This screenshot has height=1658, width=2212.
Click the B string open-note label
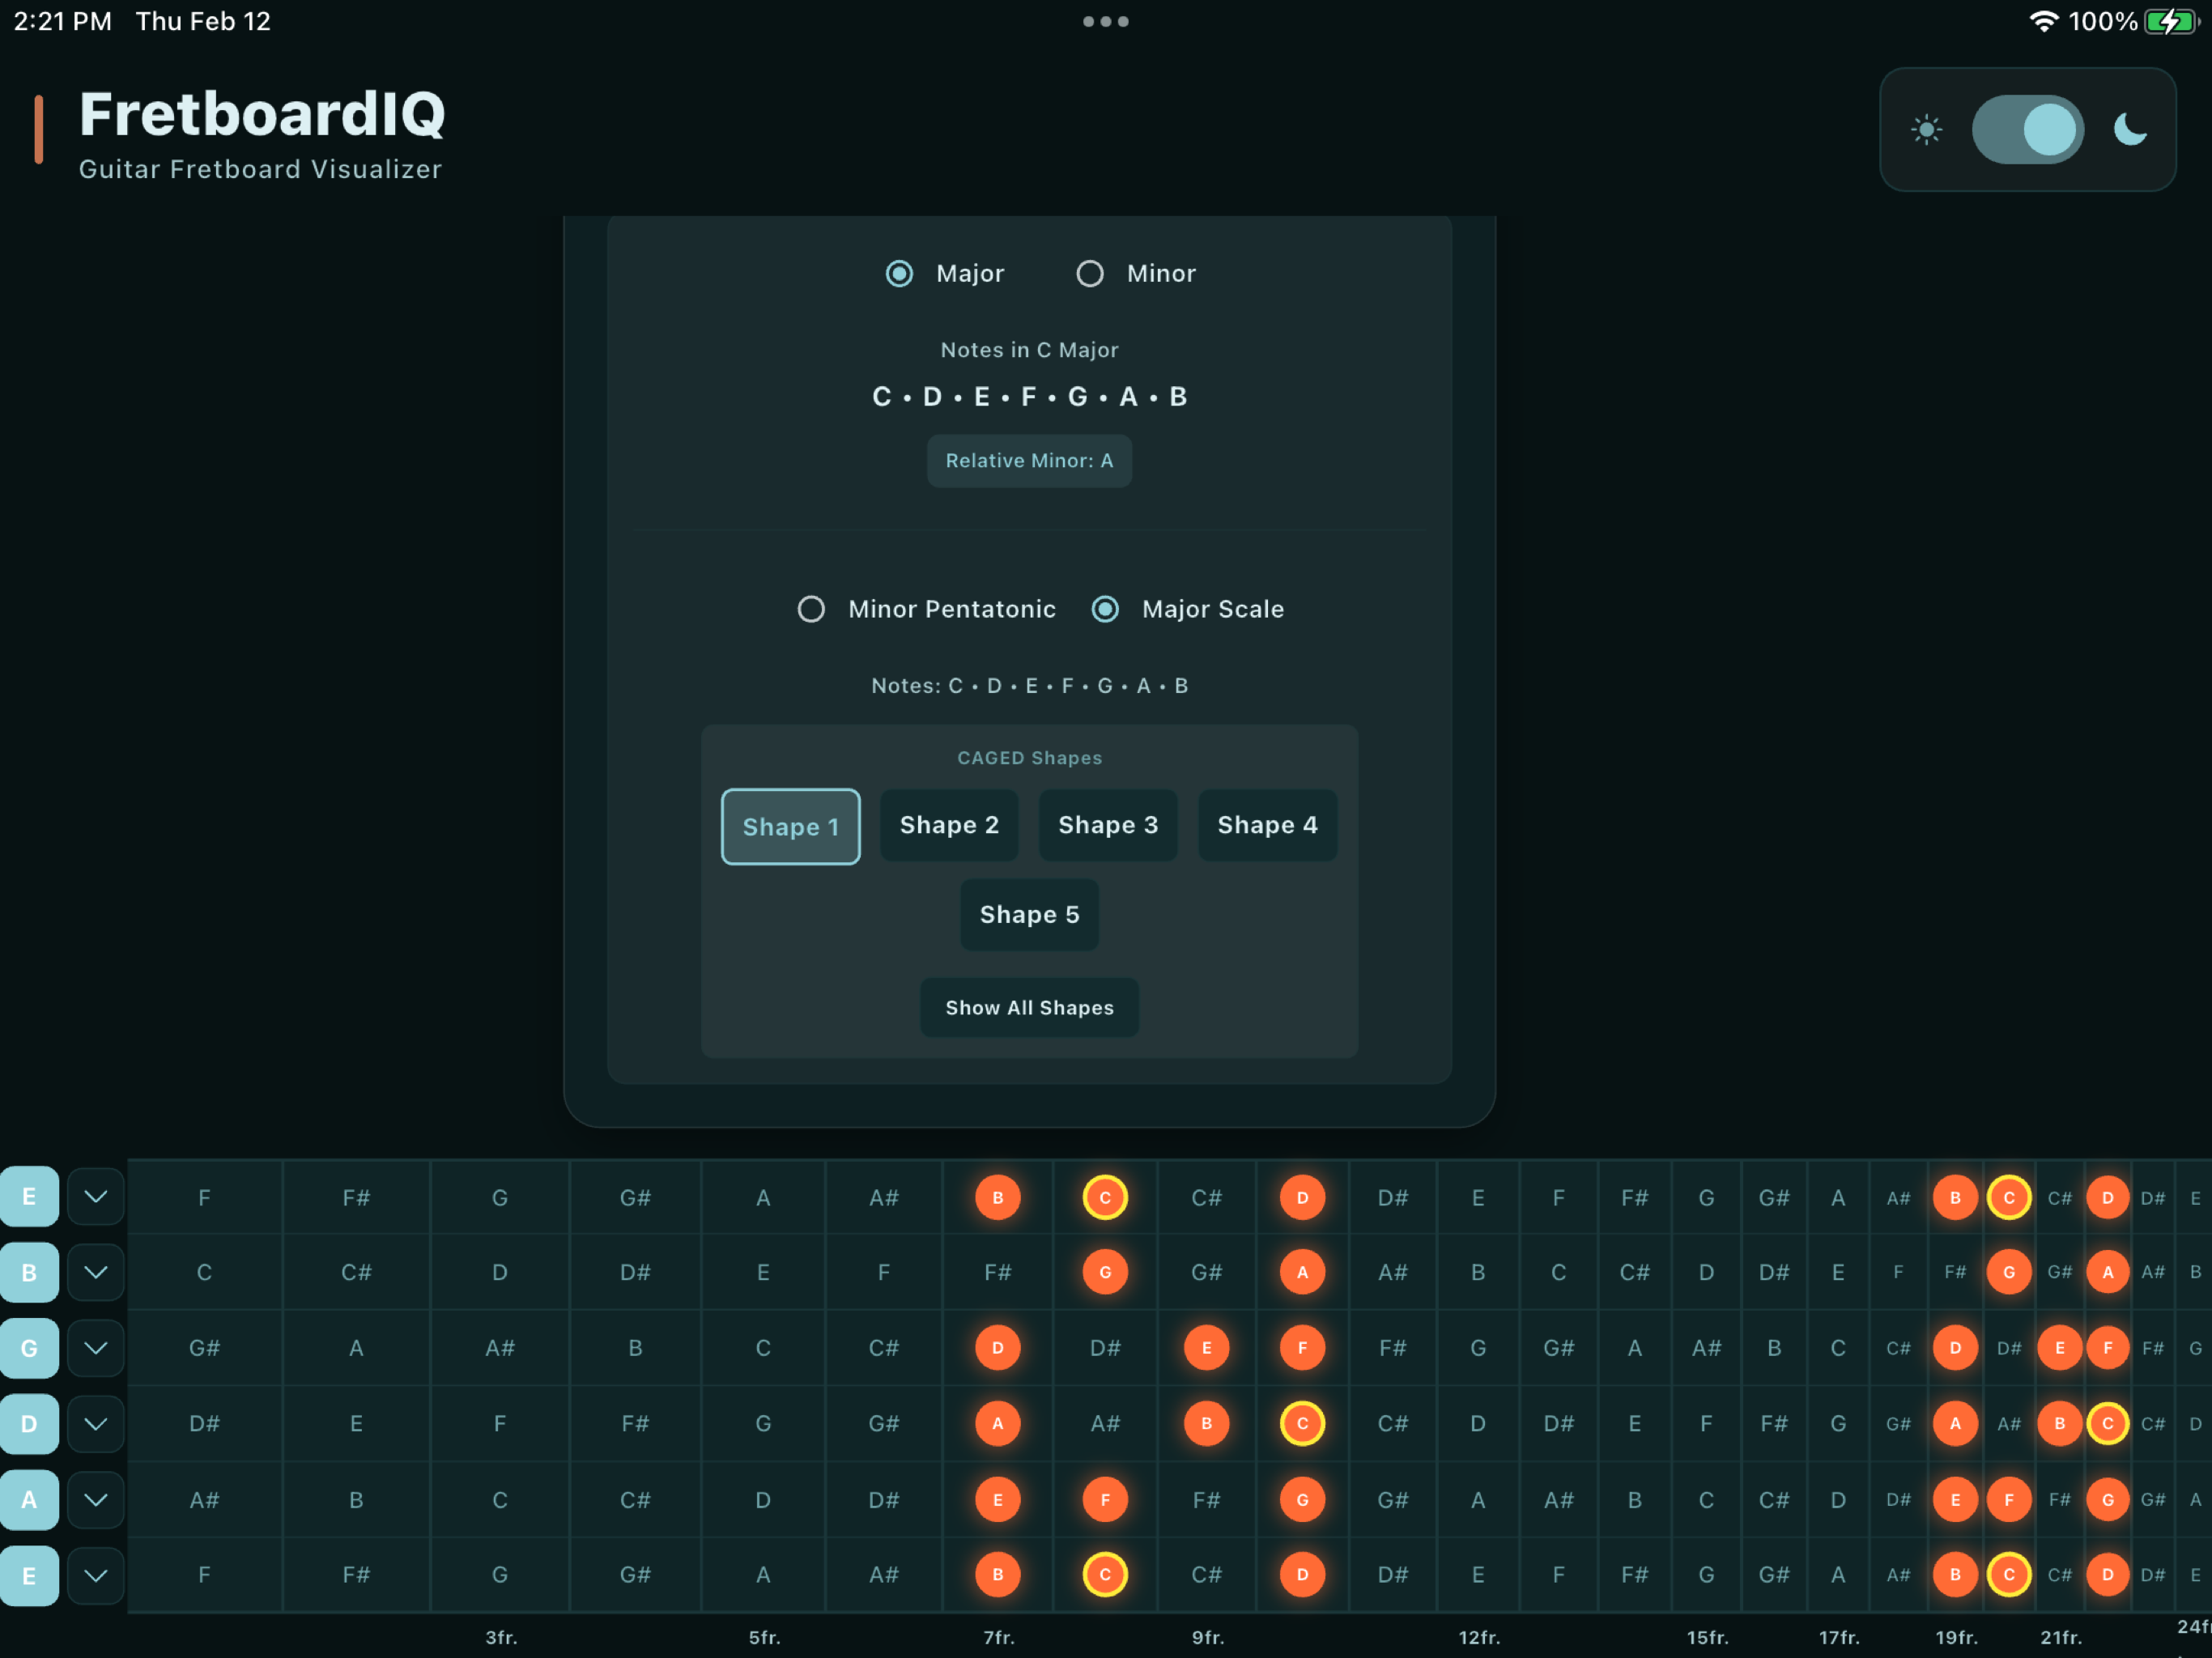(29, 1273)
